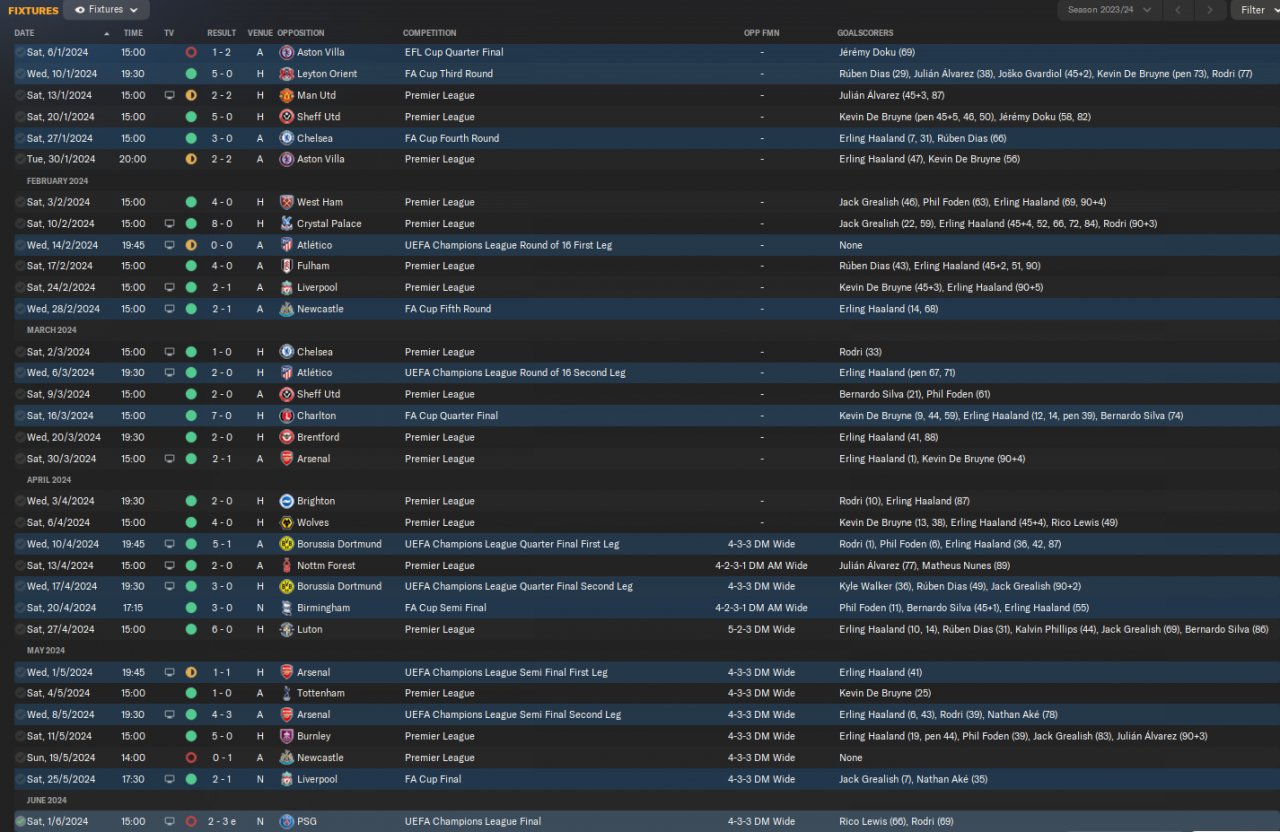The image size is (1280, 832).
Task: Toggle the tick mark on the Charlton row
Action: pos(20,416)
